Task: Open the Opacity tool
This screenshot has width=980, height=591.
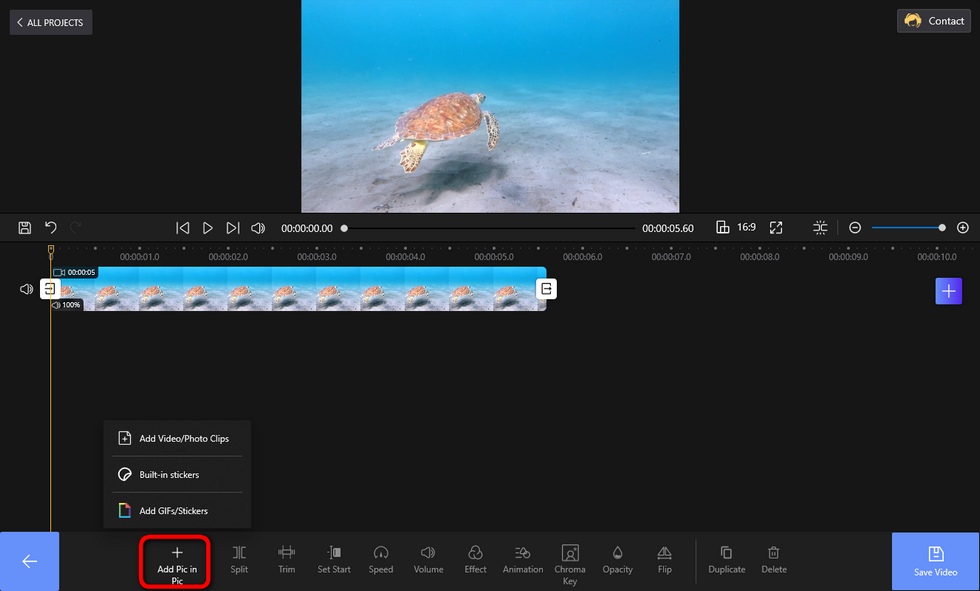Action: pyautogui.click(x=618, y=560)
